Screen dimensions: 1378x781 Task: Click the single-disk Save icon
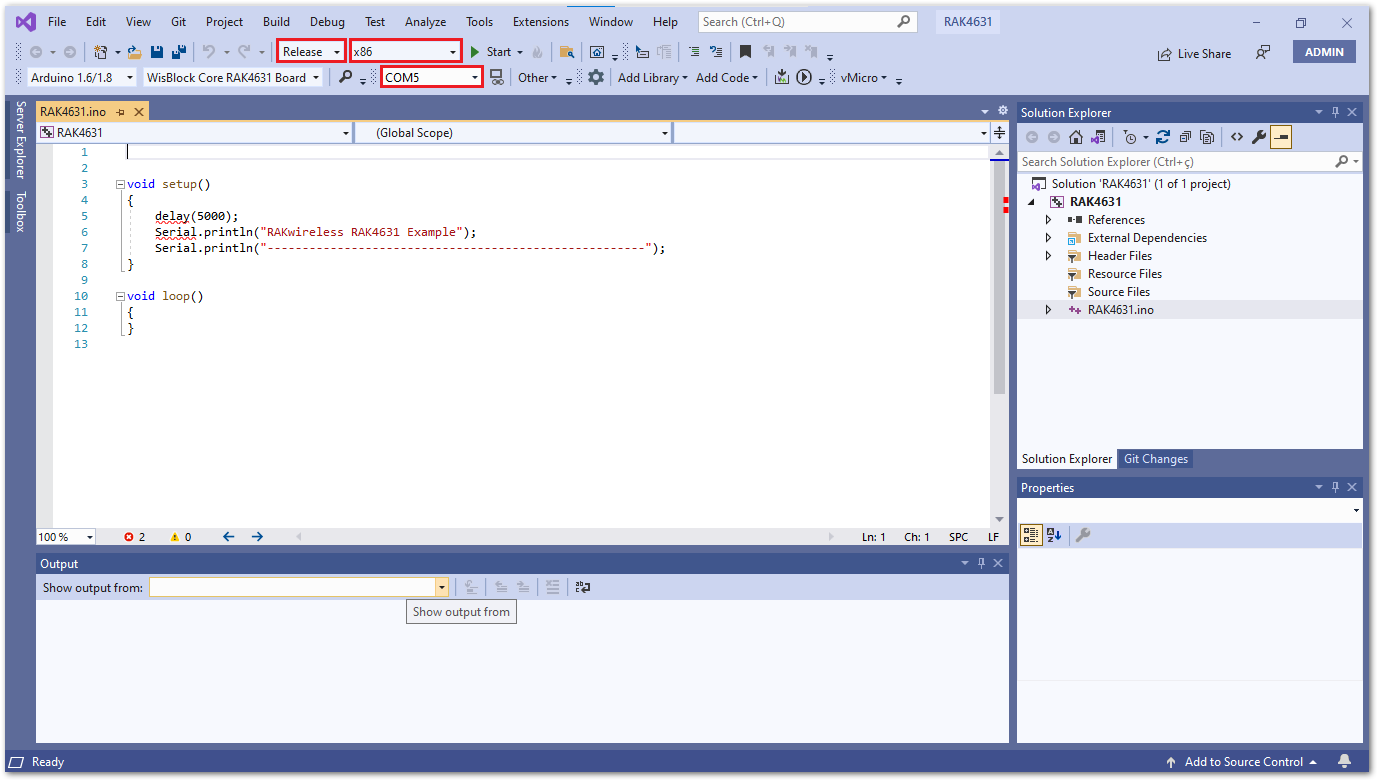pos(156,52)
